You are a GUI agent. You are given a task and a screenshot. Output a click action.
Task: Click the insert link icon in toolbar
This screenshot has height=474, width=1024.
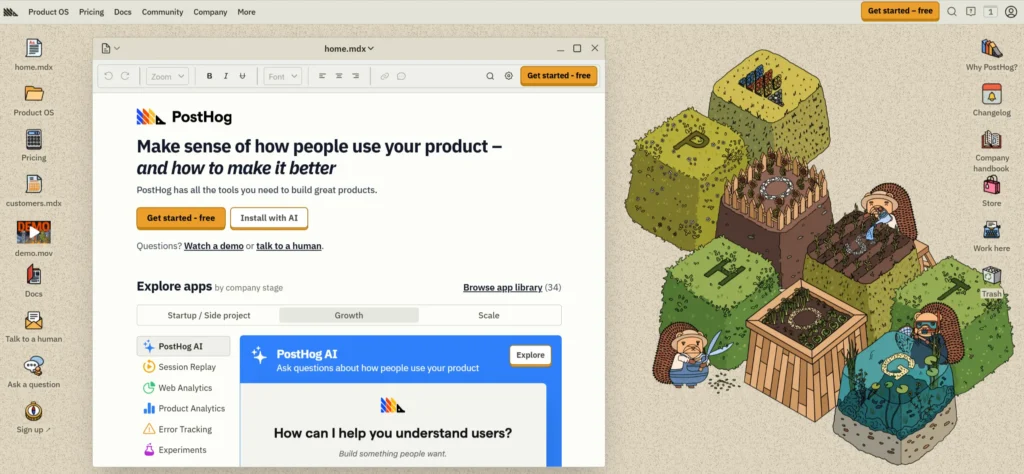pyautogui.click(x=385, y=76)
